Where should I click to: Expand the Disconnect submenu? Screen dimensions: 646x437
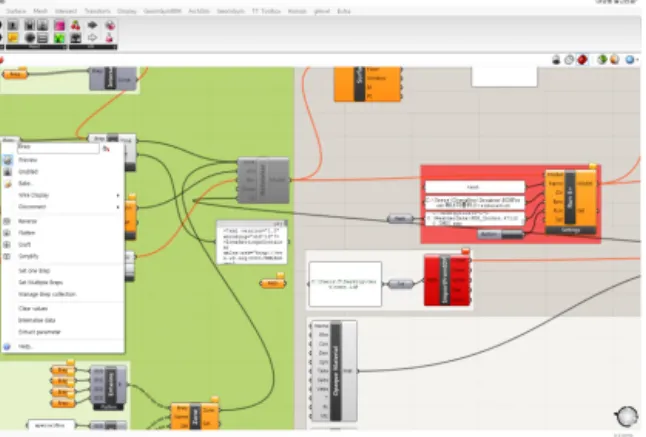pyautogui.click(x=63, y=207)
